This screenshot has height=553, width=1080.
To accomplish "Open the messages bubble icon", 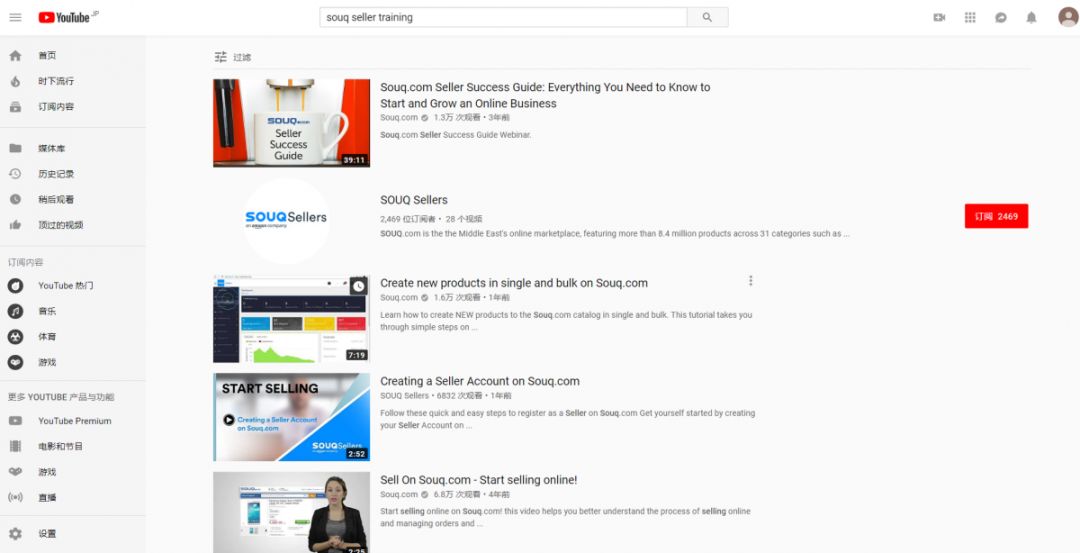I will 1001,17.
